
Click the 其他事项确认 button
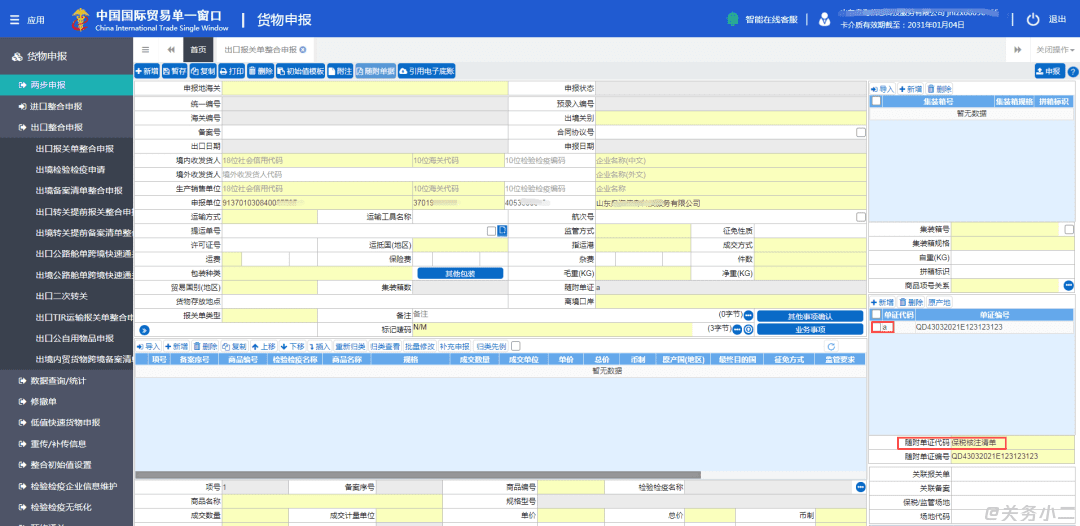(810, 316)
